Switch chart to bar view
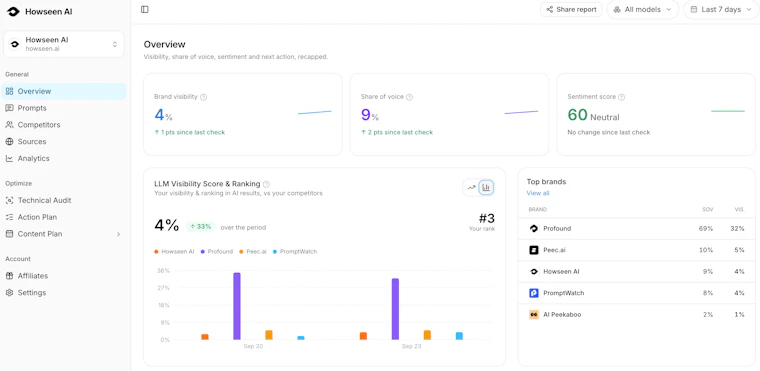 pyautogui.click(x=486, y=188)
